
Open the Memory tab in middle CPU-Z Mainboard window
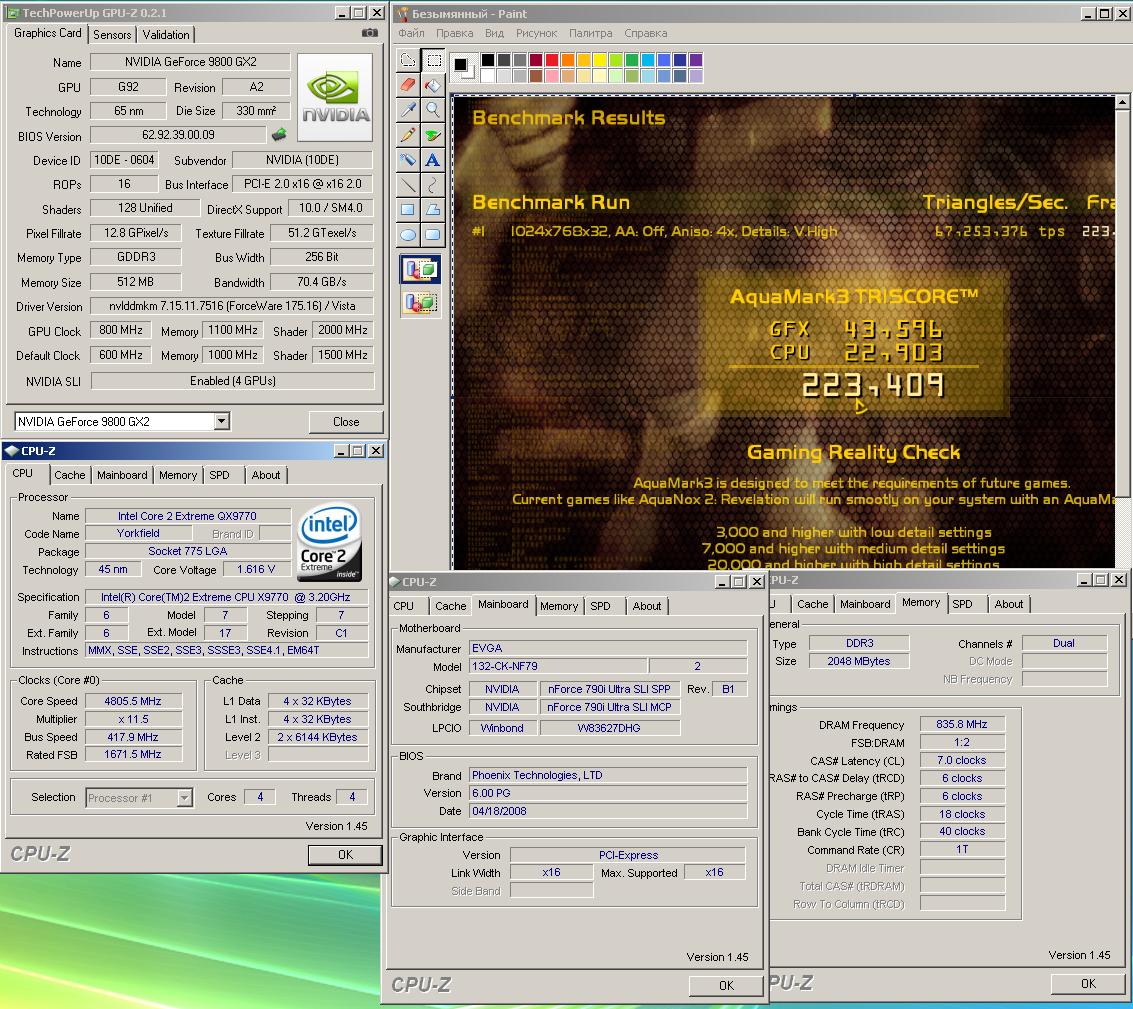559,606
